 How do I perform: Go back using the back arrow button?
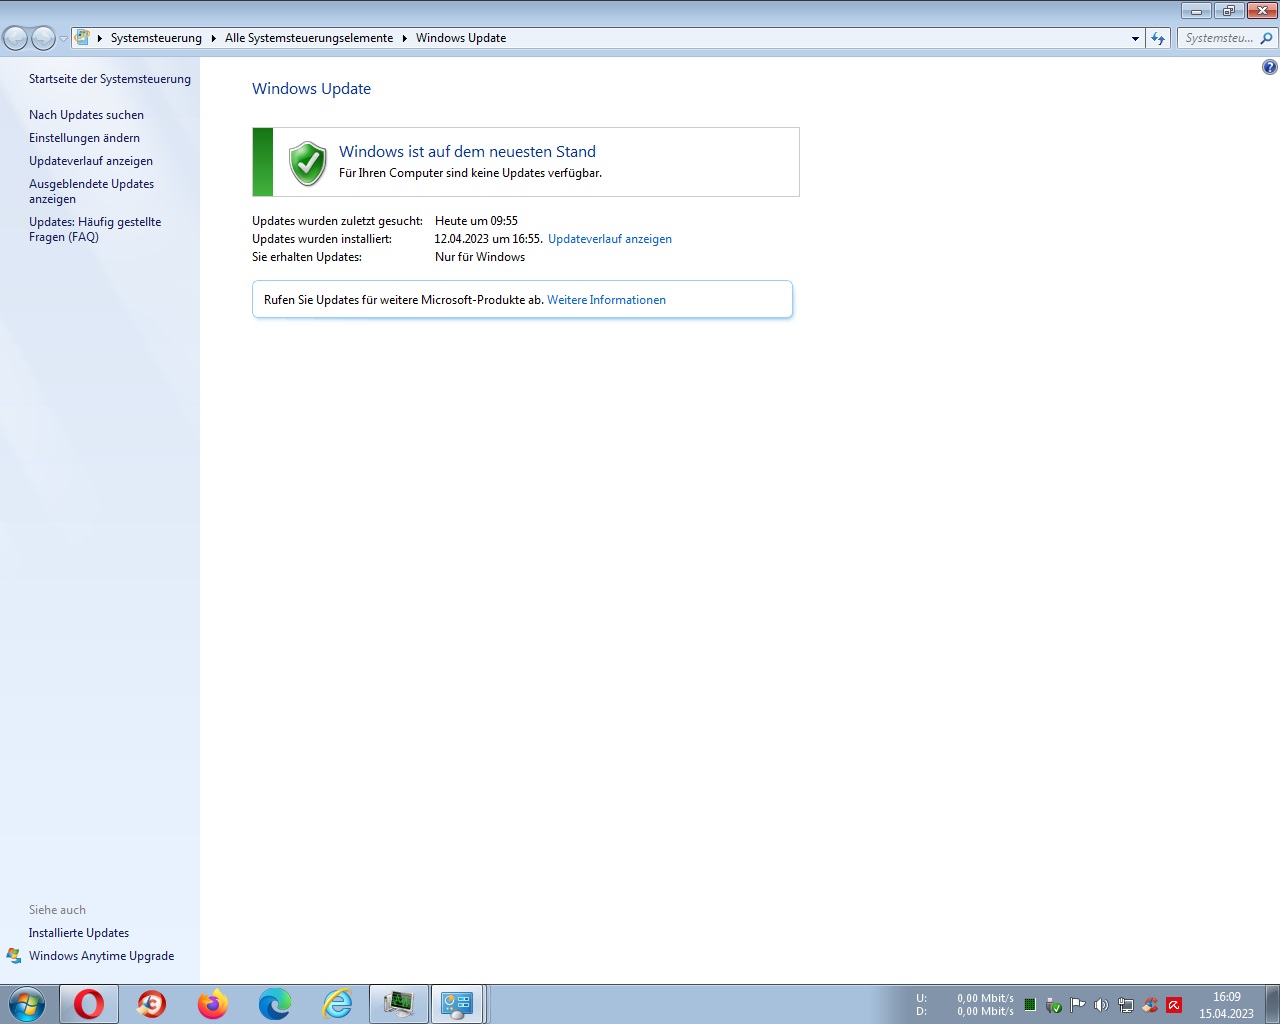tap(15, 38)
